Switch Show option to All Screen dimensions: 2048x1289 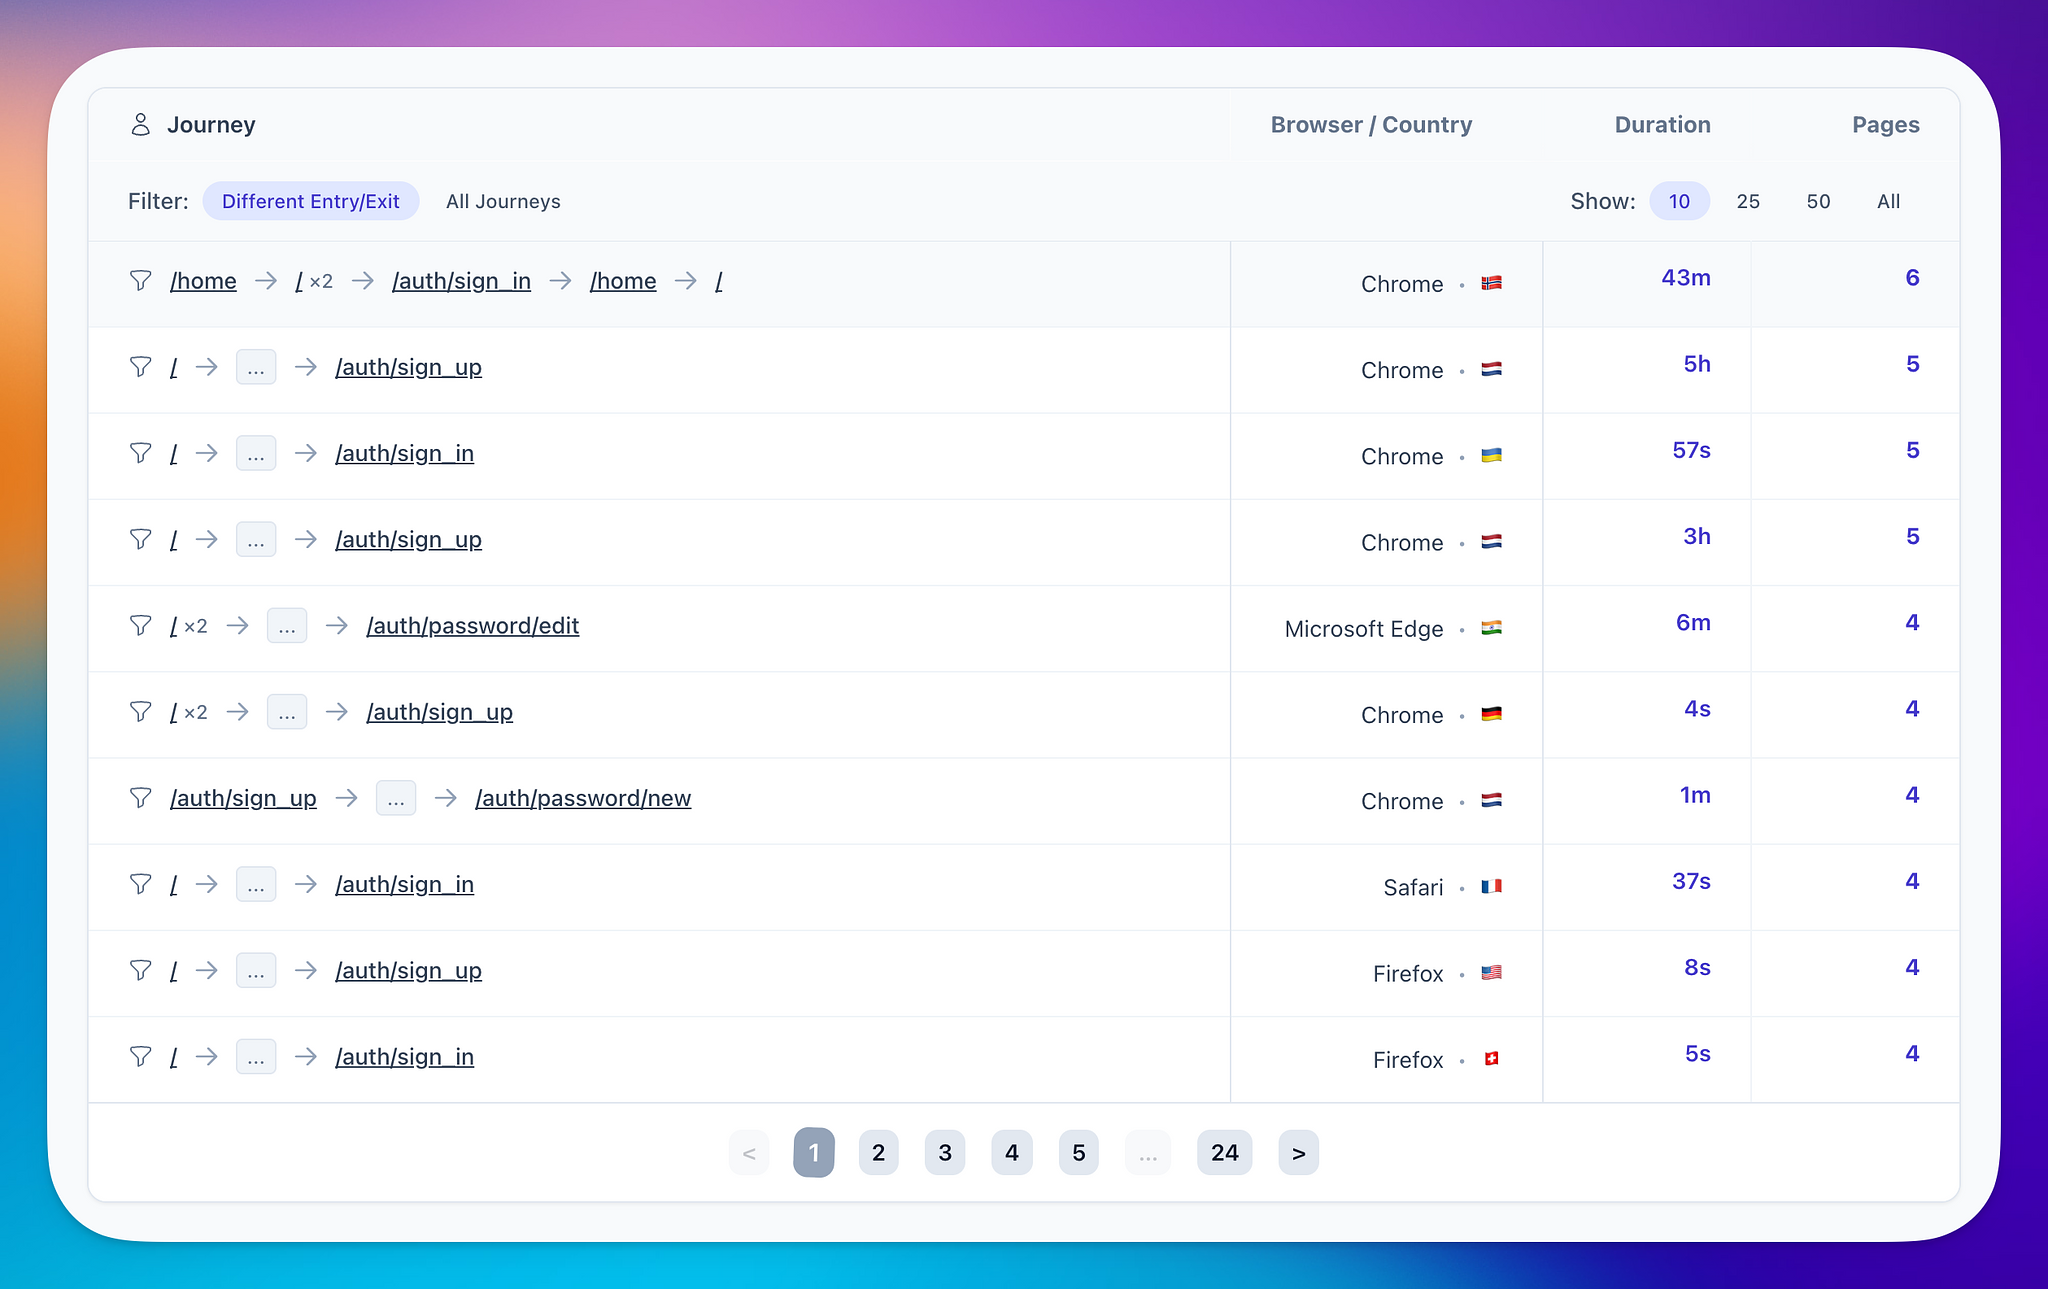(x=1888, y=200)
